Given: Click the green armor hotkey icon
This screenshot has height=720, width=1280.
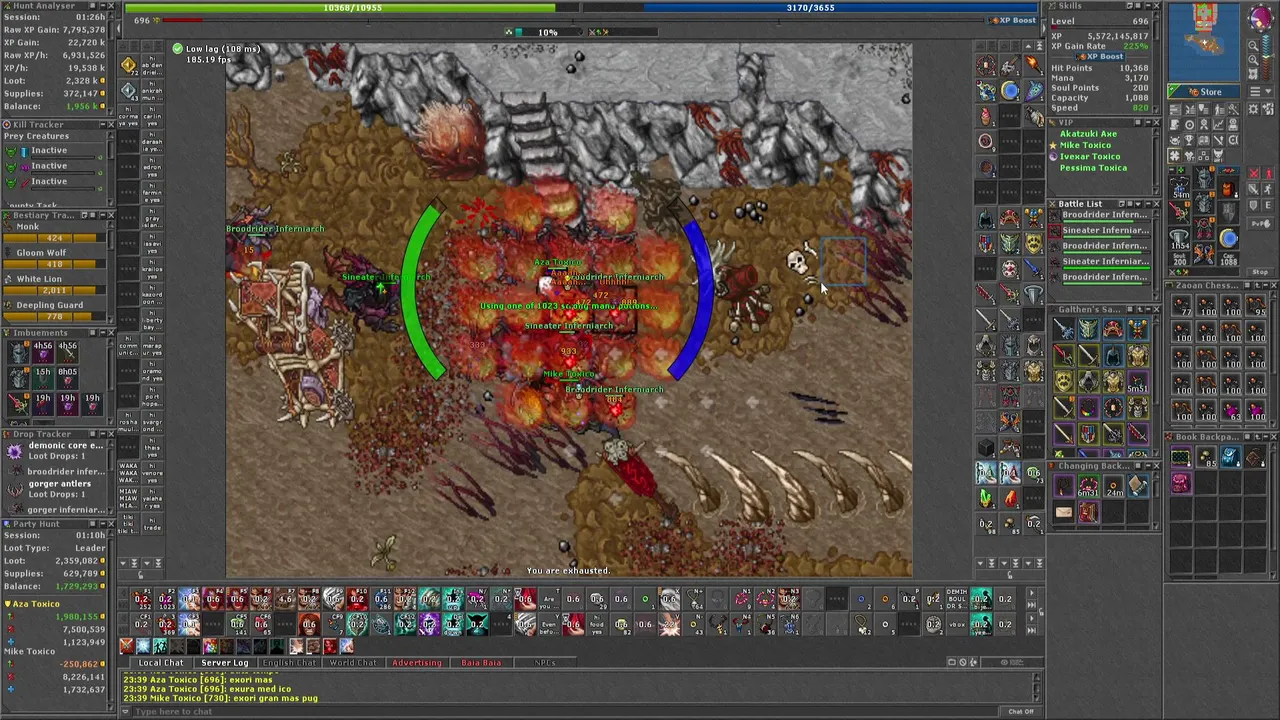Looking at the screenshot, I should pos(1009,242).
